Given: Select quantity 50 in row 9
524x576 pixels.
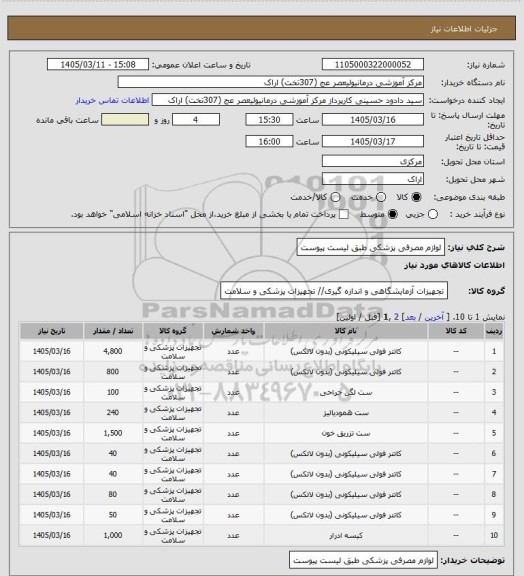Looking at the screenshot, I should (112, 515).
